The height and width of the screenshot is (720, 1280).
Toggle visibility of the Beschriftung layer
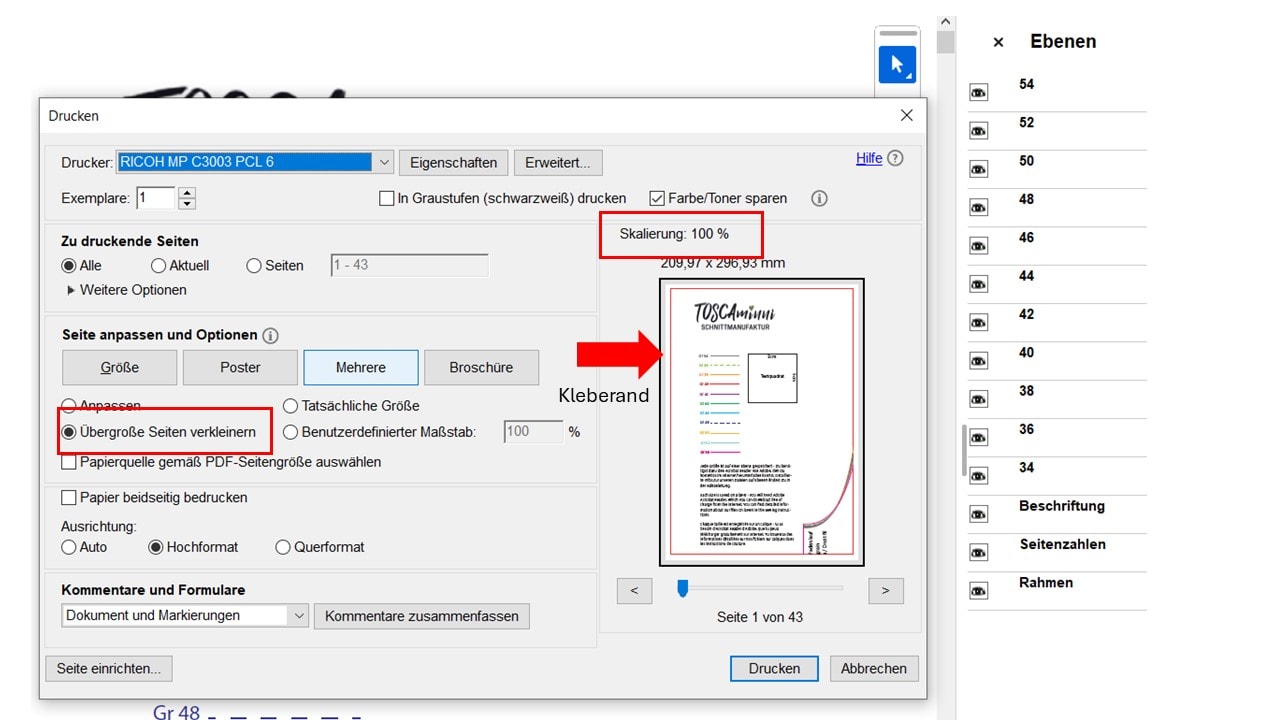[x=978, y=514]
